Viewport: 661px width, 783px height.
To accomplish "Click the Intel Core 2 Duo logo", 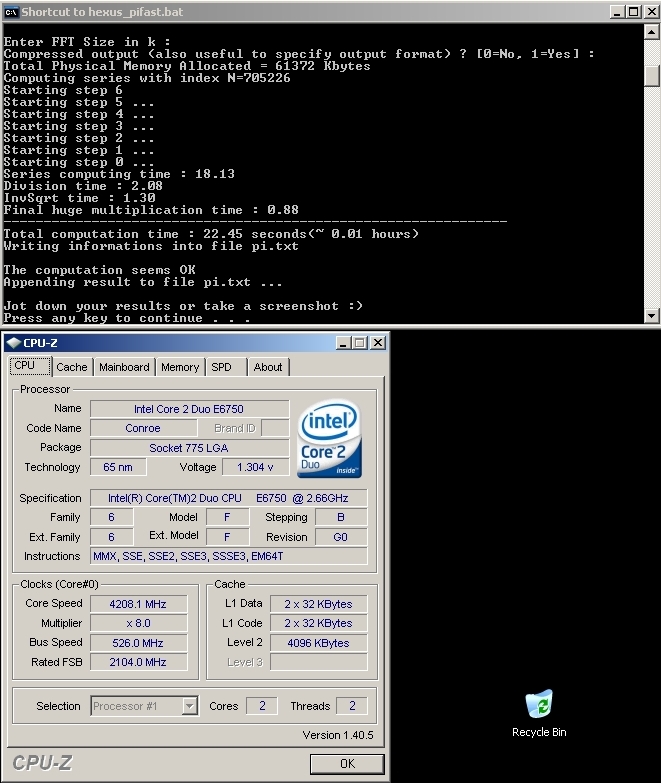I will coord(330,438).
